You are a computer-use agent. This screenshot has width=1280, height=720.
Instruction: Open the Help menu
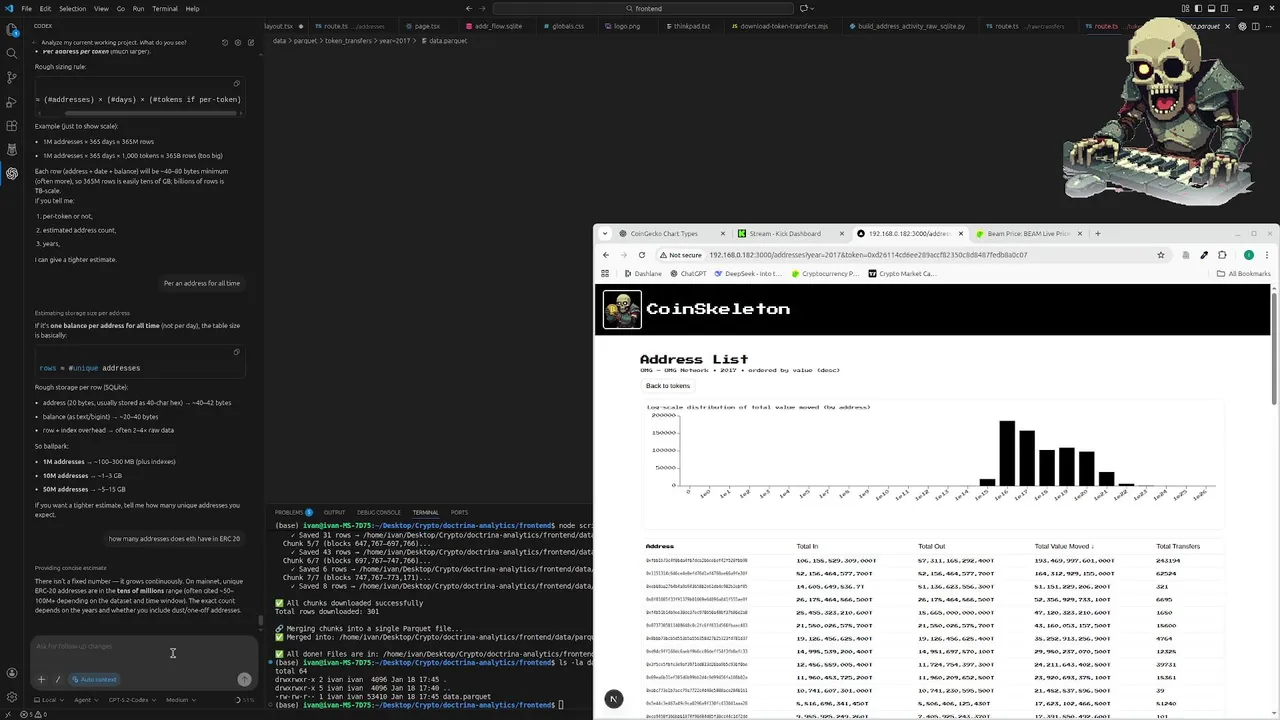click(192, 9)
